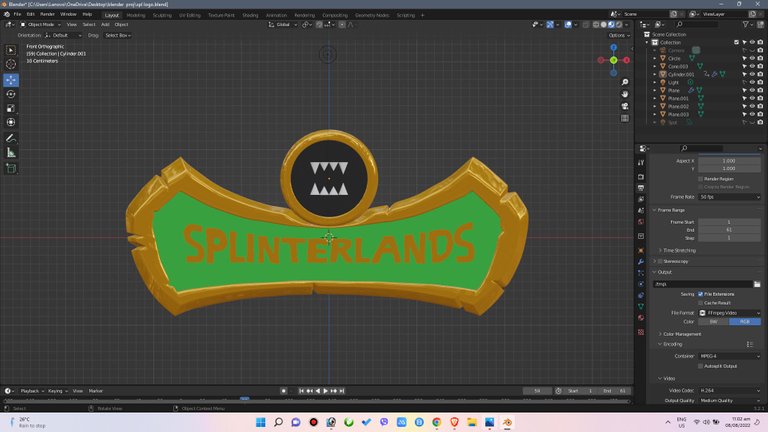This screenshot has height=432, width=768.
Task: Click the output path folder browse icon
Action: 757,284
